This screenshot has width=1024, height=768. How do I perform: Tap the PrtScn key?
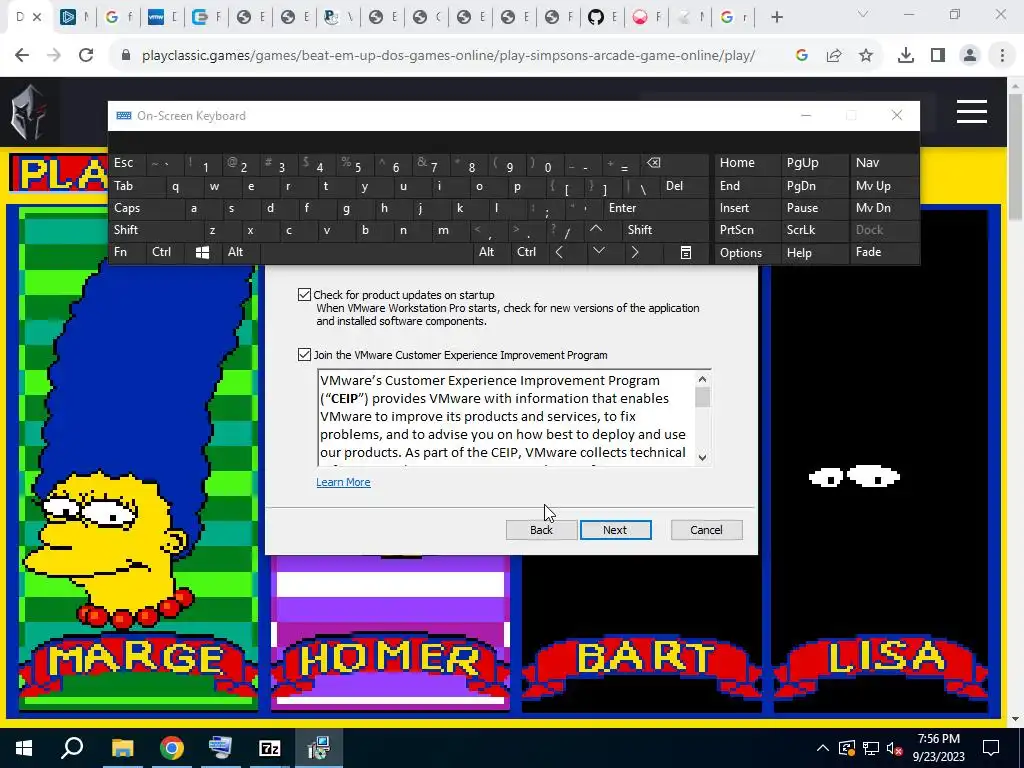click(x=747, y=230)
